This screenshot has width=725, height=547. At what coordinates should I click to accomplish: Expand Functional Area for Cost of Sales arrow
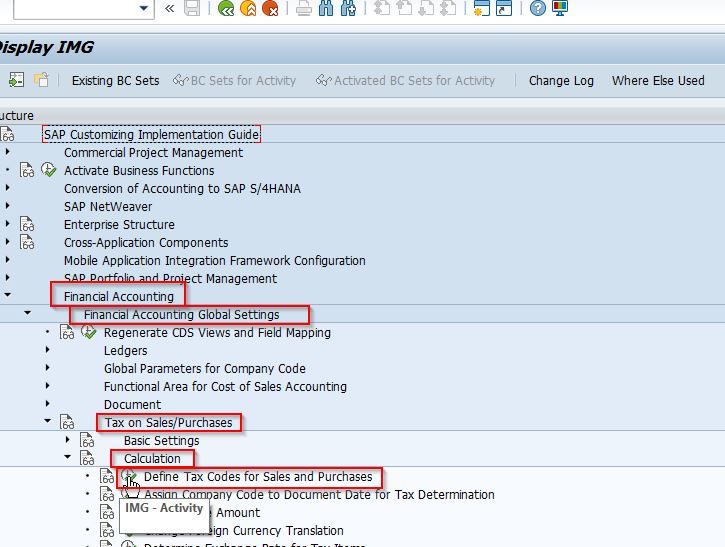click(48, 386)
